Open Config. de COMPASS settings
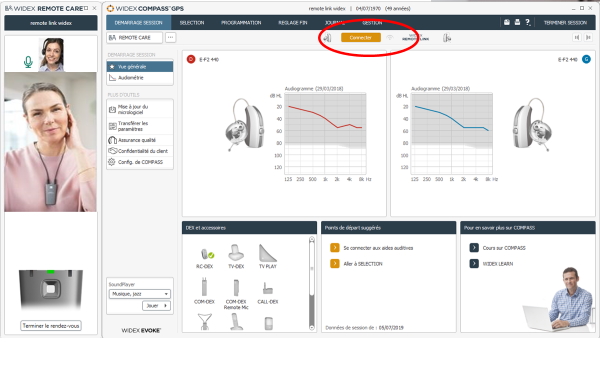Screen dimensions: 600x384 140,162
